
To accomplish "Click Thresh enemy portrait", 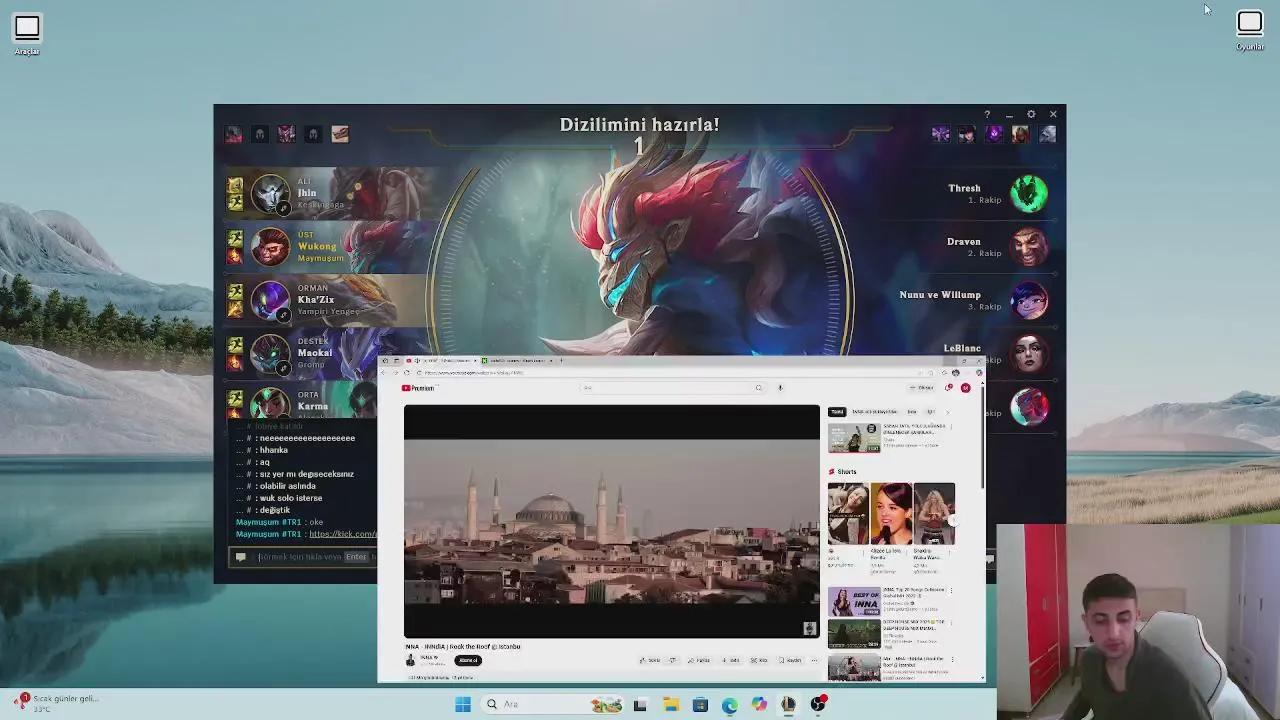I will click(1029, 194).
